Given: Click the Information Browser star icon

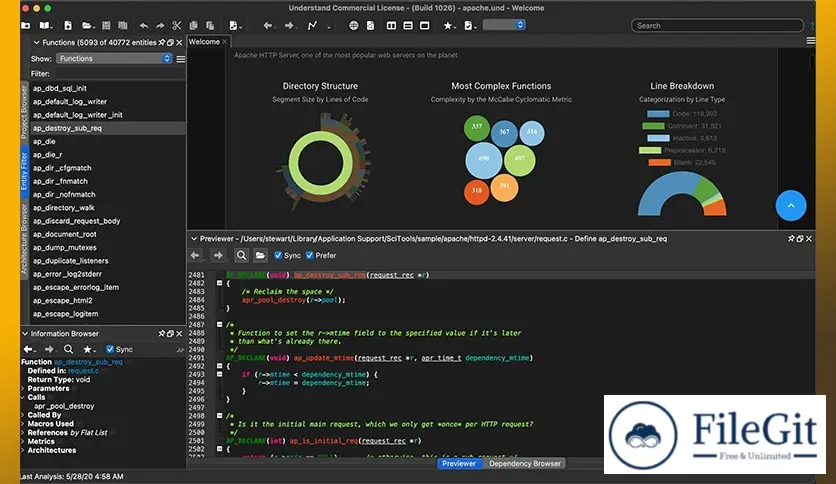Looking at the screenshot, I should click(x=88, y=350).
